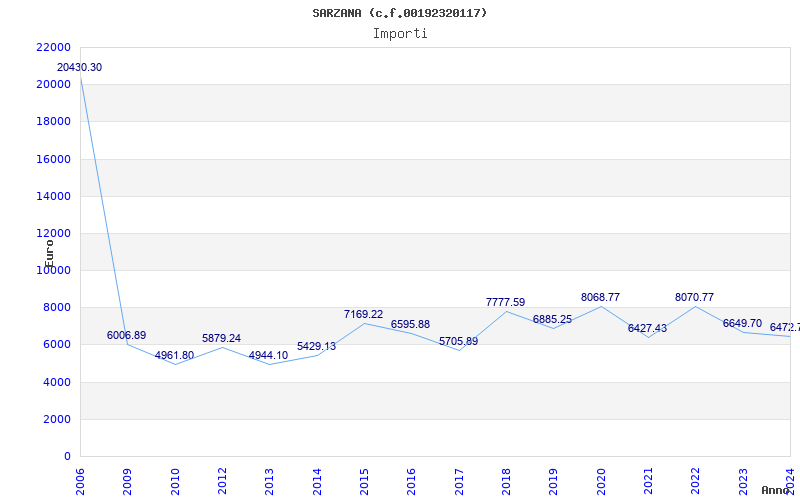Click the year 2013 axis label
The image size is (800, 500).
pyautogui.click(x=269, y=482)
